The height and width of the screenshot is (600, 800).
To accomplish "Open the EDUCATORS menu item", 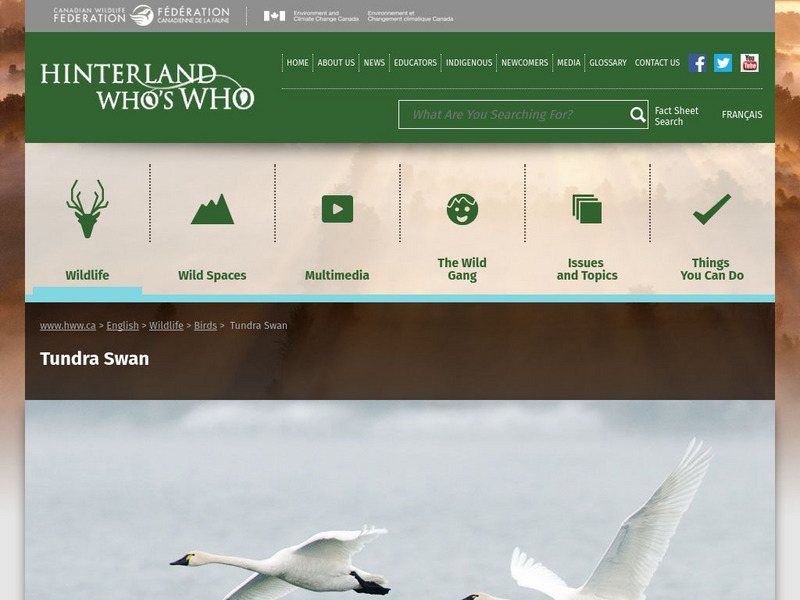I will point(417,62).
